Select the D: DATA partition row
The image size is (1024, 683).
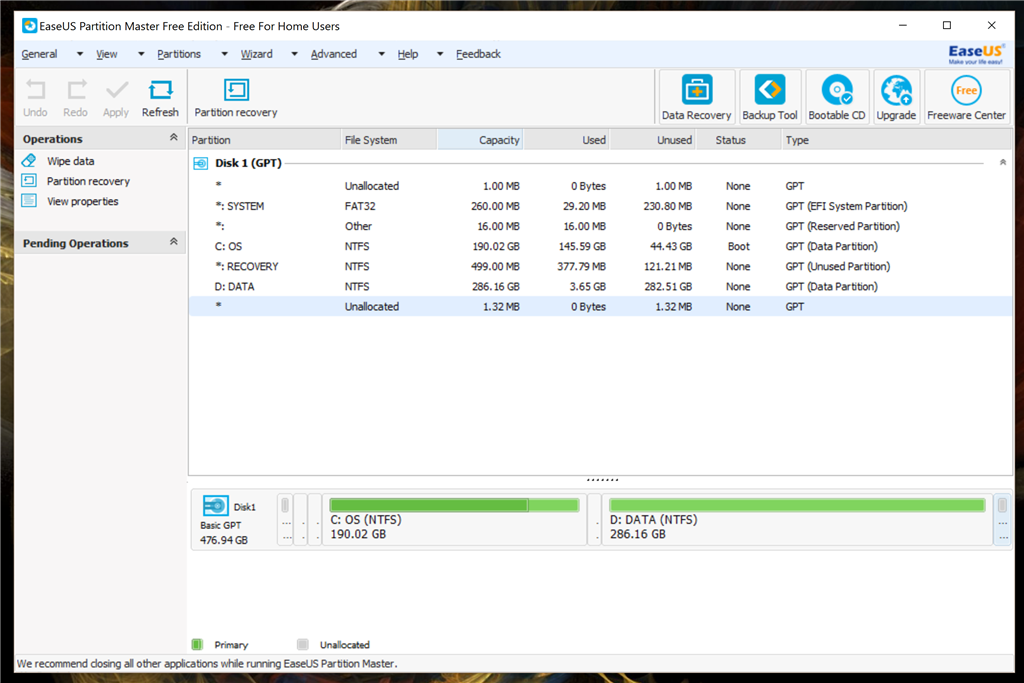click(600, 287)
